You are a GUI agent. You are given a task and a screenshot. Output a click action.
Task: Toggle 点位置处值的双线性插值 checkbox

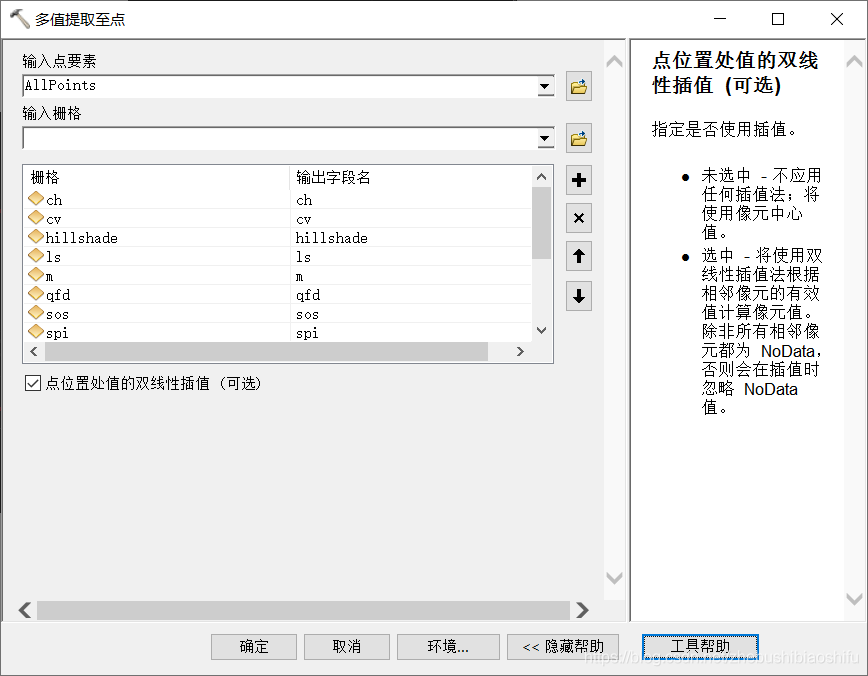33,383
